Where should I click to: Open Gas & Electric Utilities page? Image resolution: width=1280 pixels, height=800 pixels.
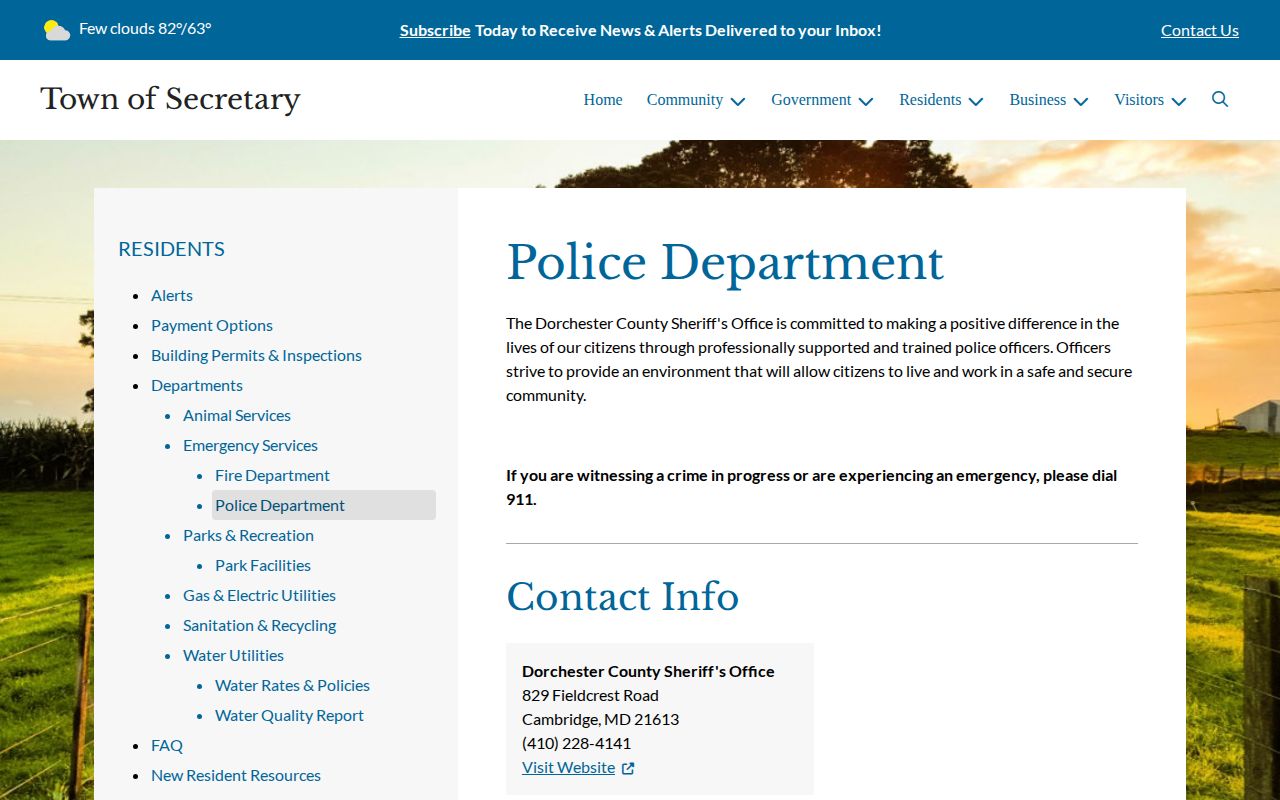point(259,595)
